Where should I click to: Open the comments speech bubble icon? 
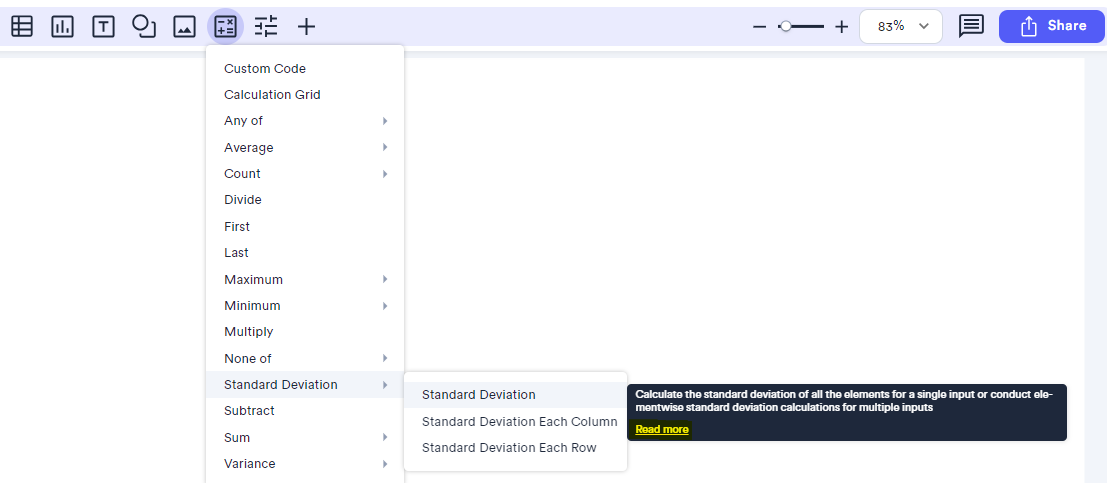pos(971,26)
